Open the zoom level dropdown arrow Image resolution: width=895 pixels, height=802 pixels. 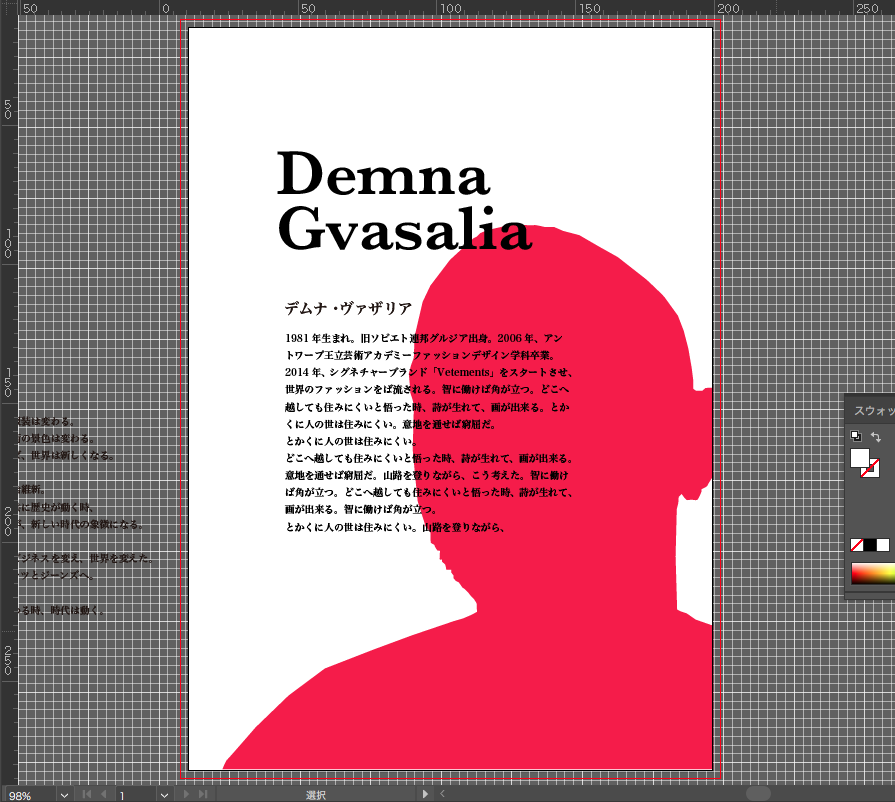(64, 795)
